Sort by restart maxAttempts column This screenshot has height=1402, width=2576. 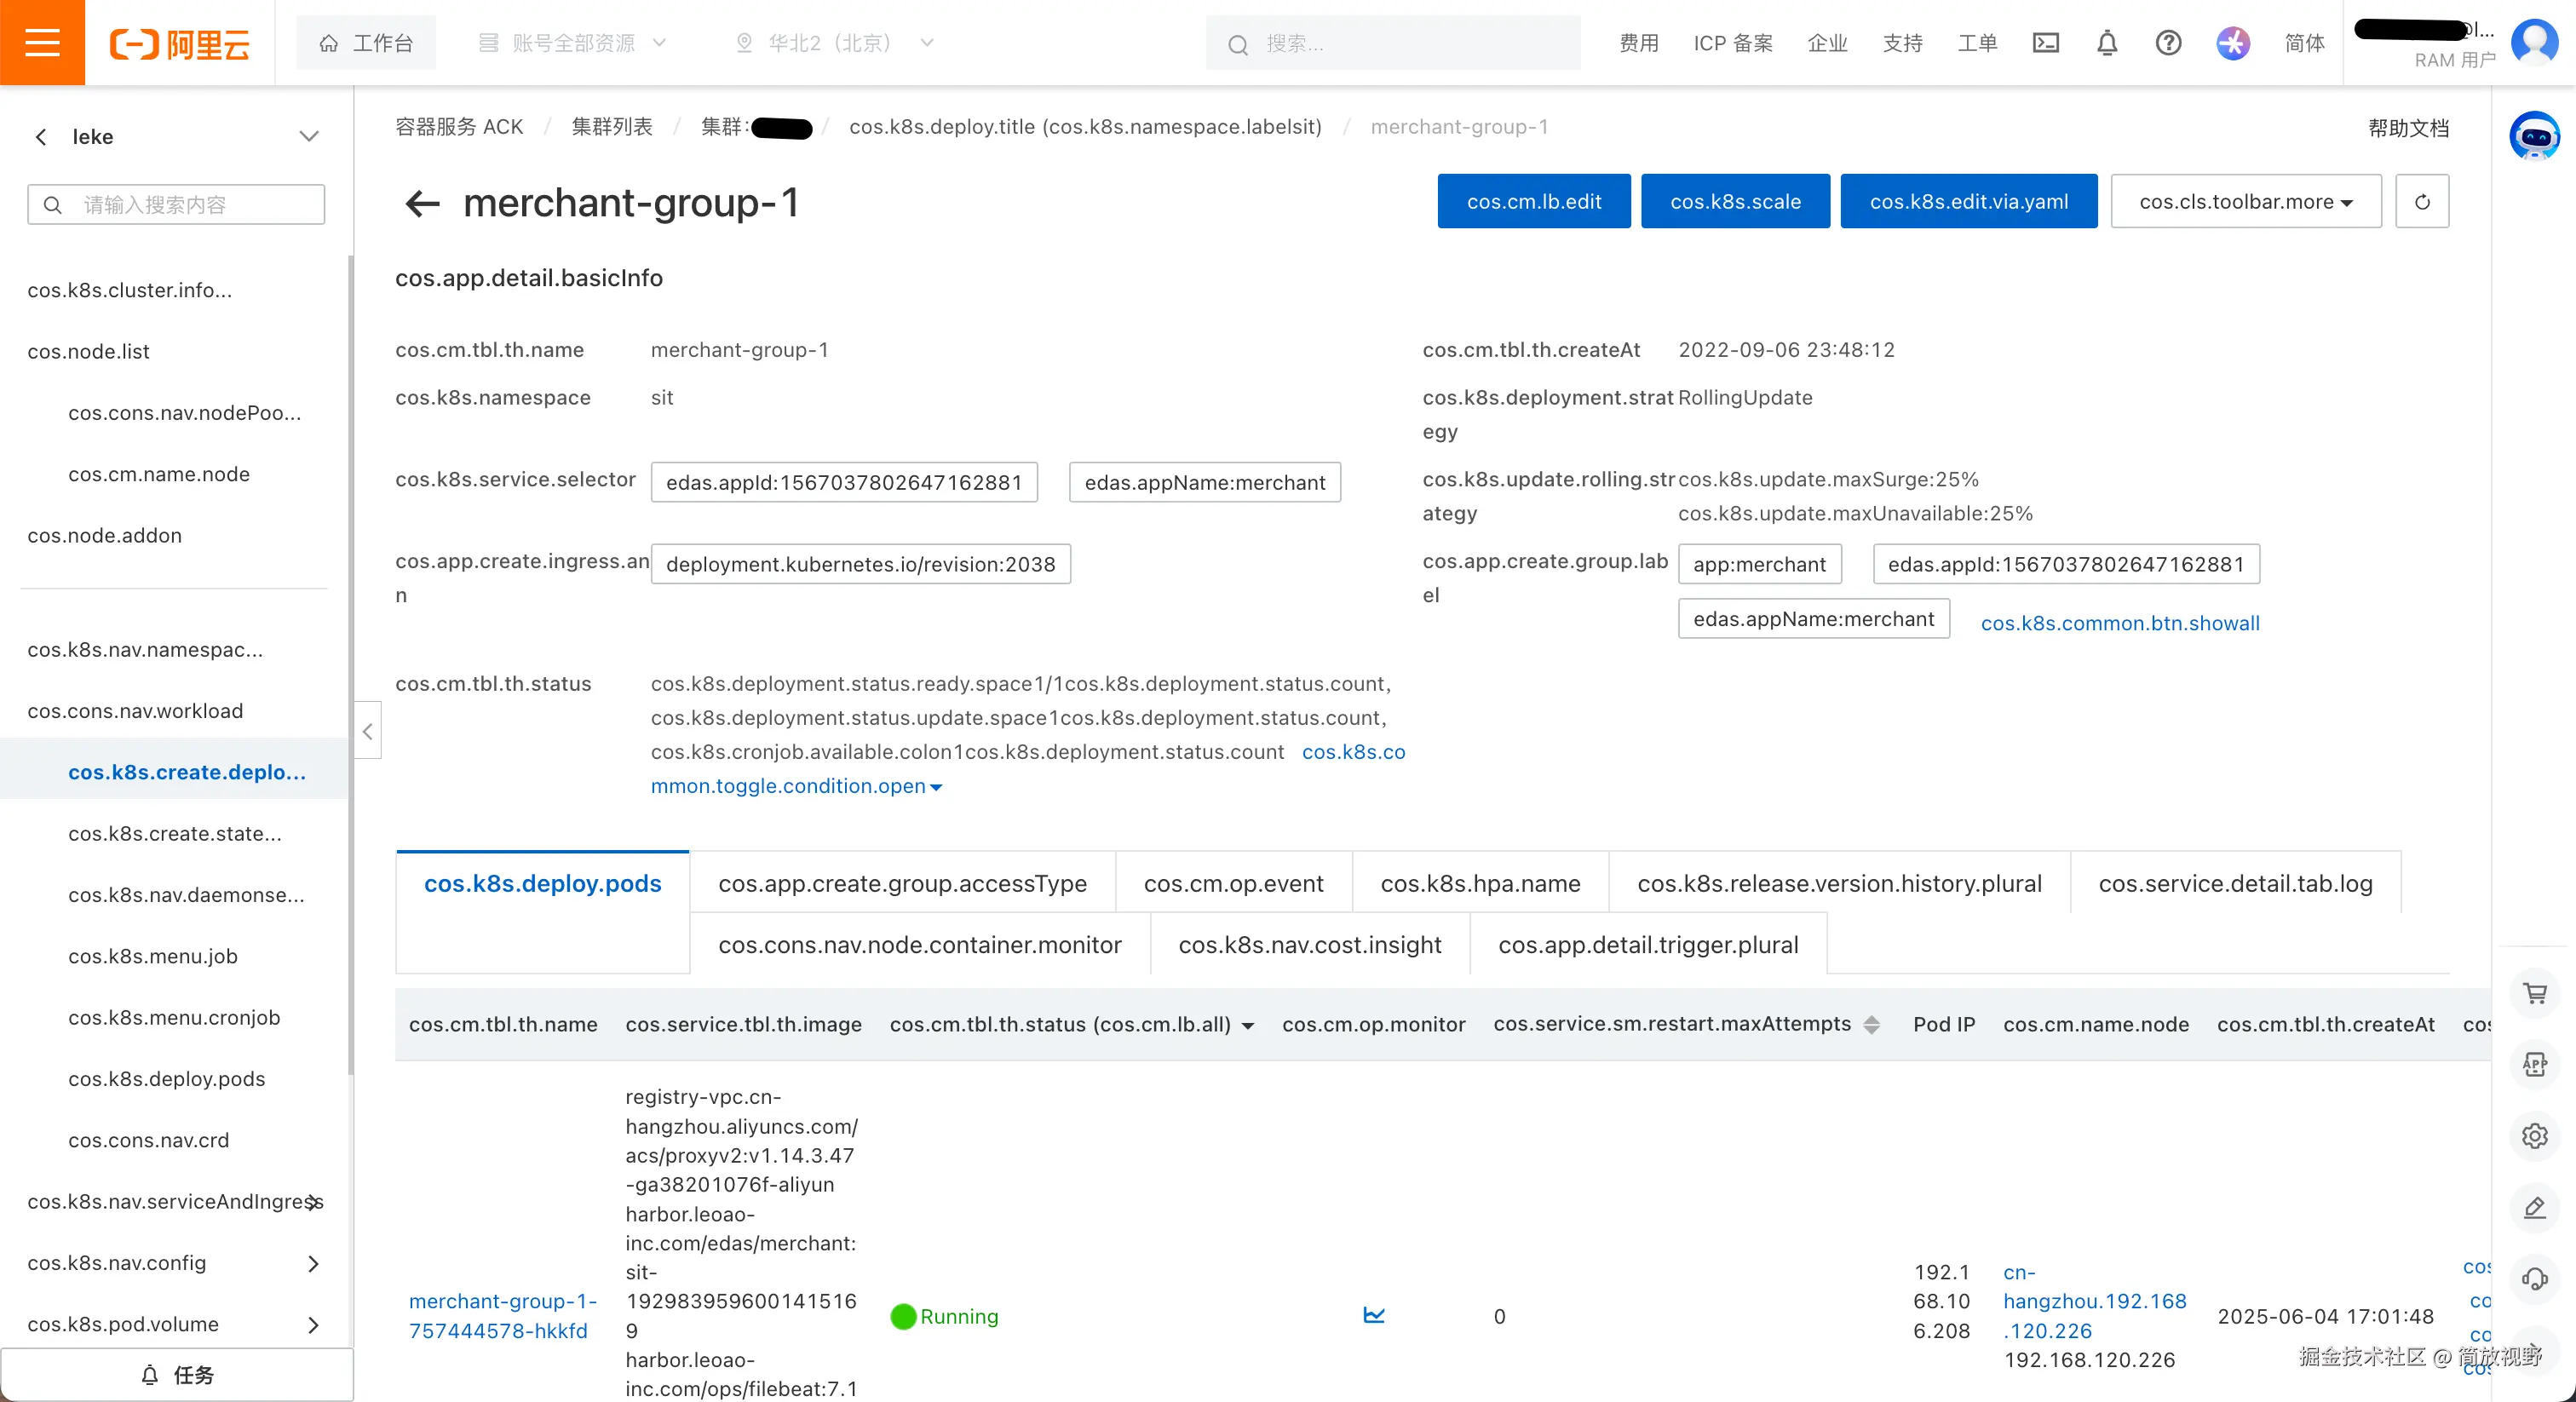(1871, 1024)
